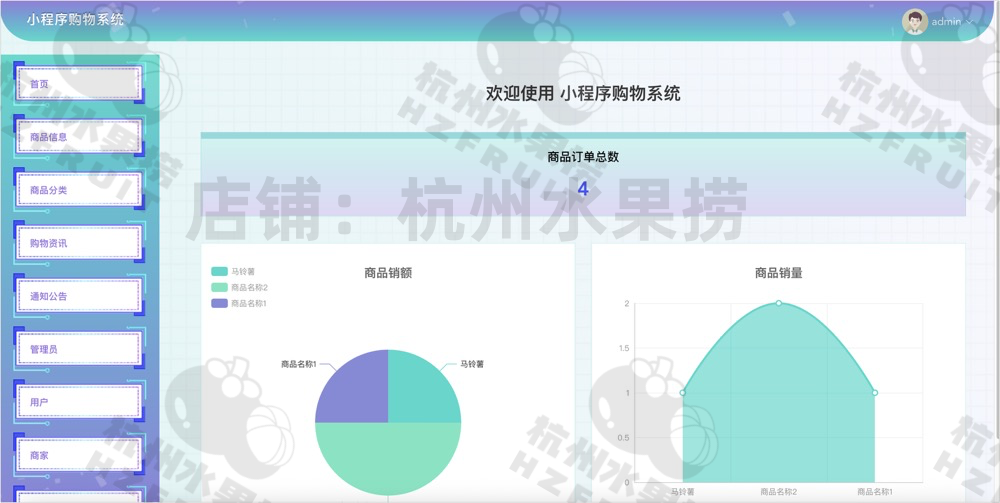Viewport: 1000px width, 503px height.
Task: Open the 用户 management entry
Action: (x=78, y=402)
